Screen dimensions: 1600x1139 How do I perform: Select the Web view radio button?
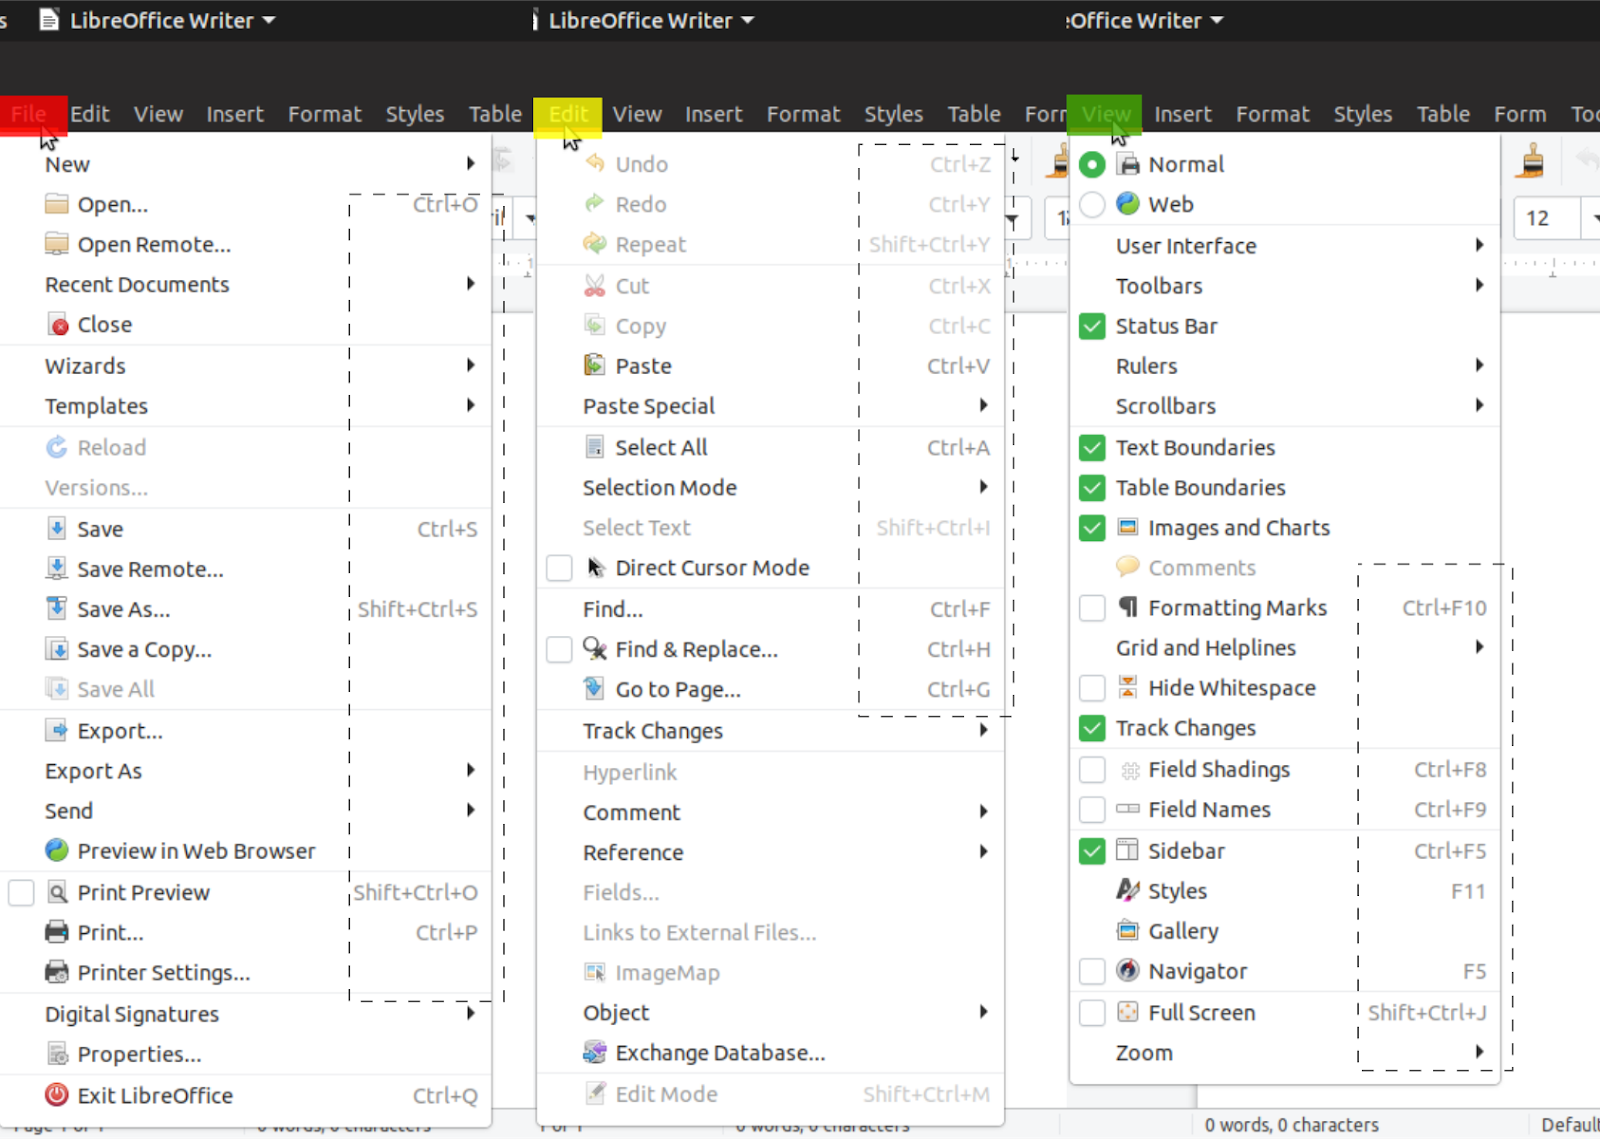1091,204
